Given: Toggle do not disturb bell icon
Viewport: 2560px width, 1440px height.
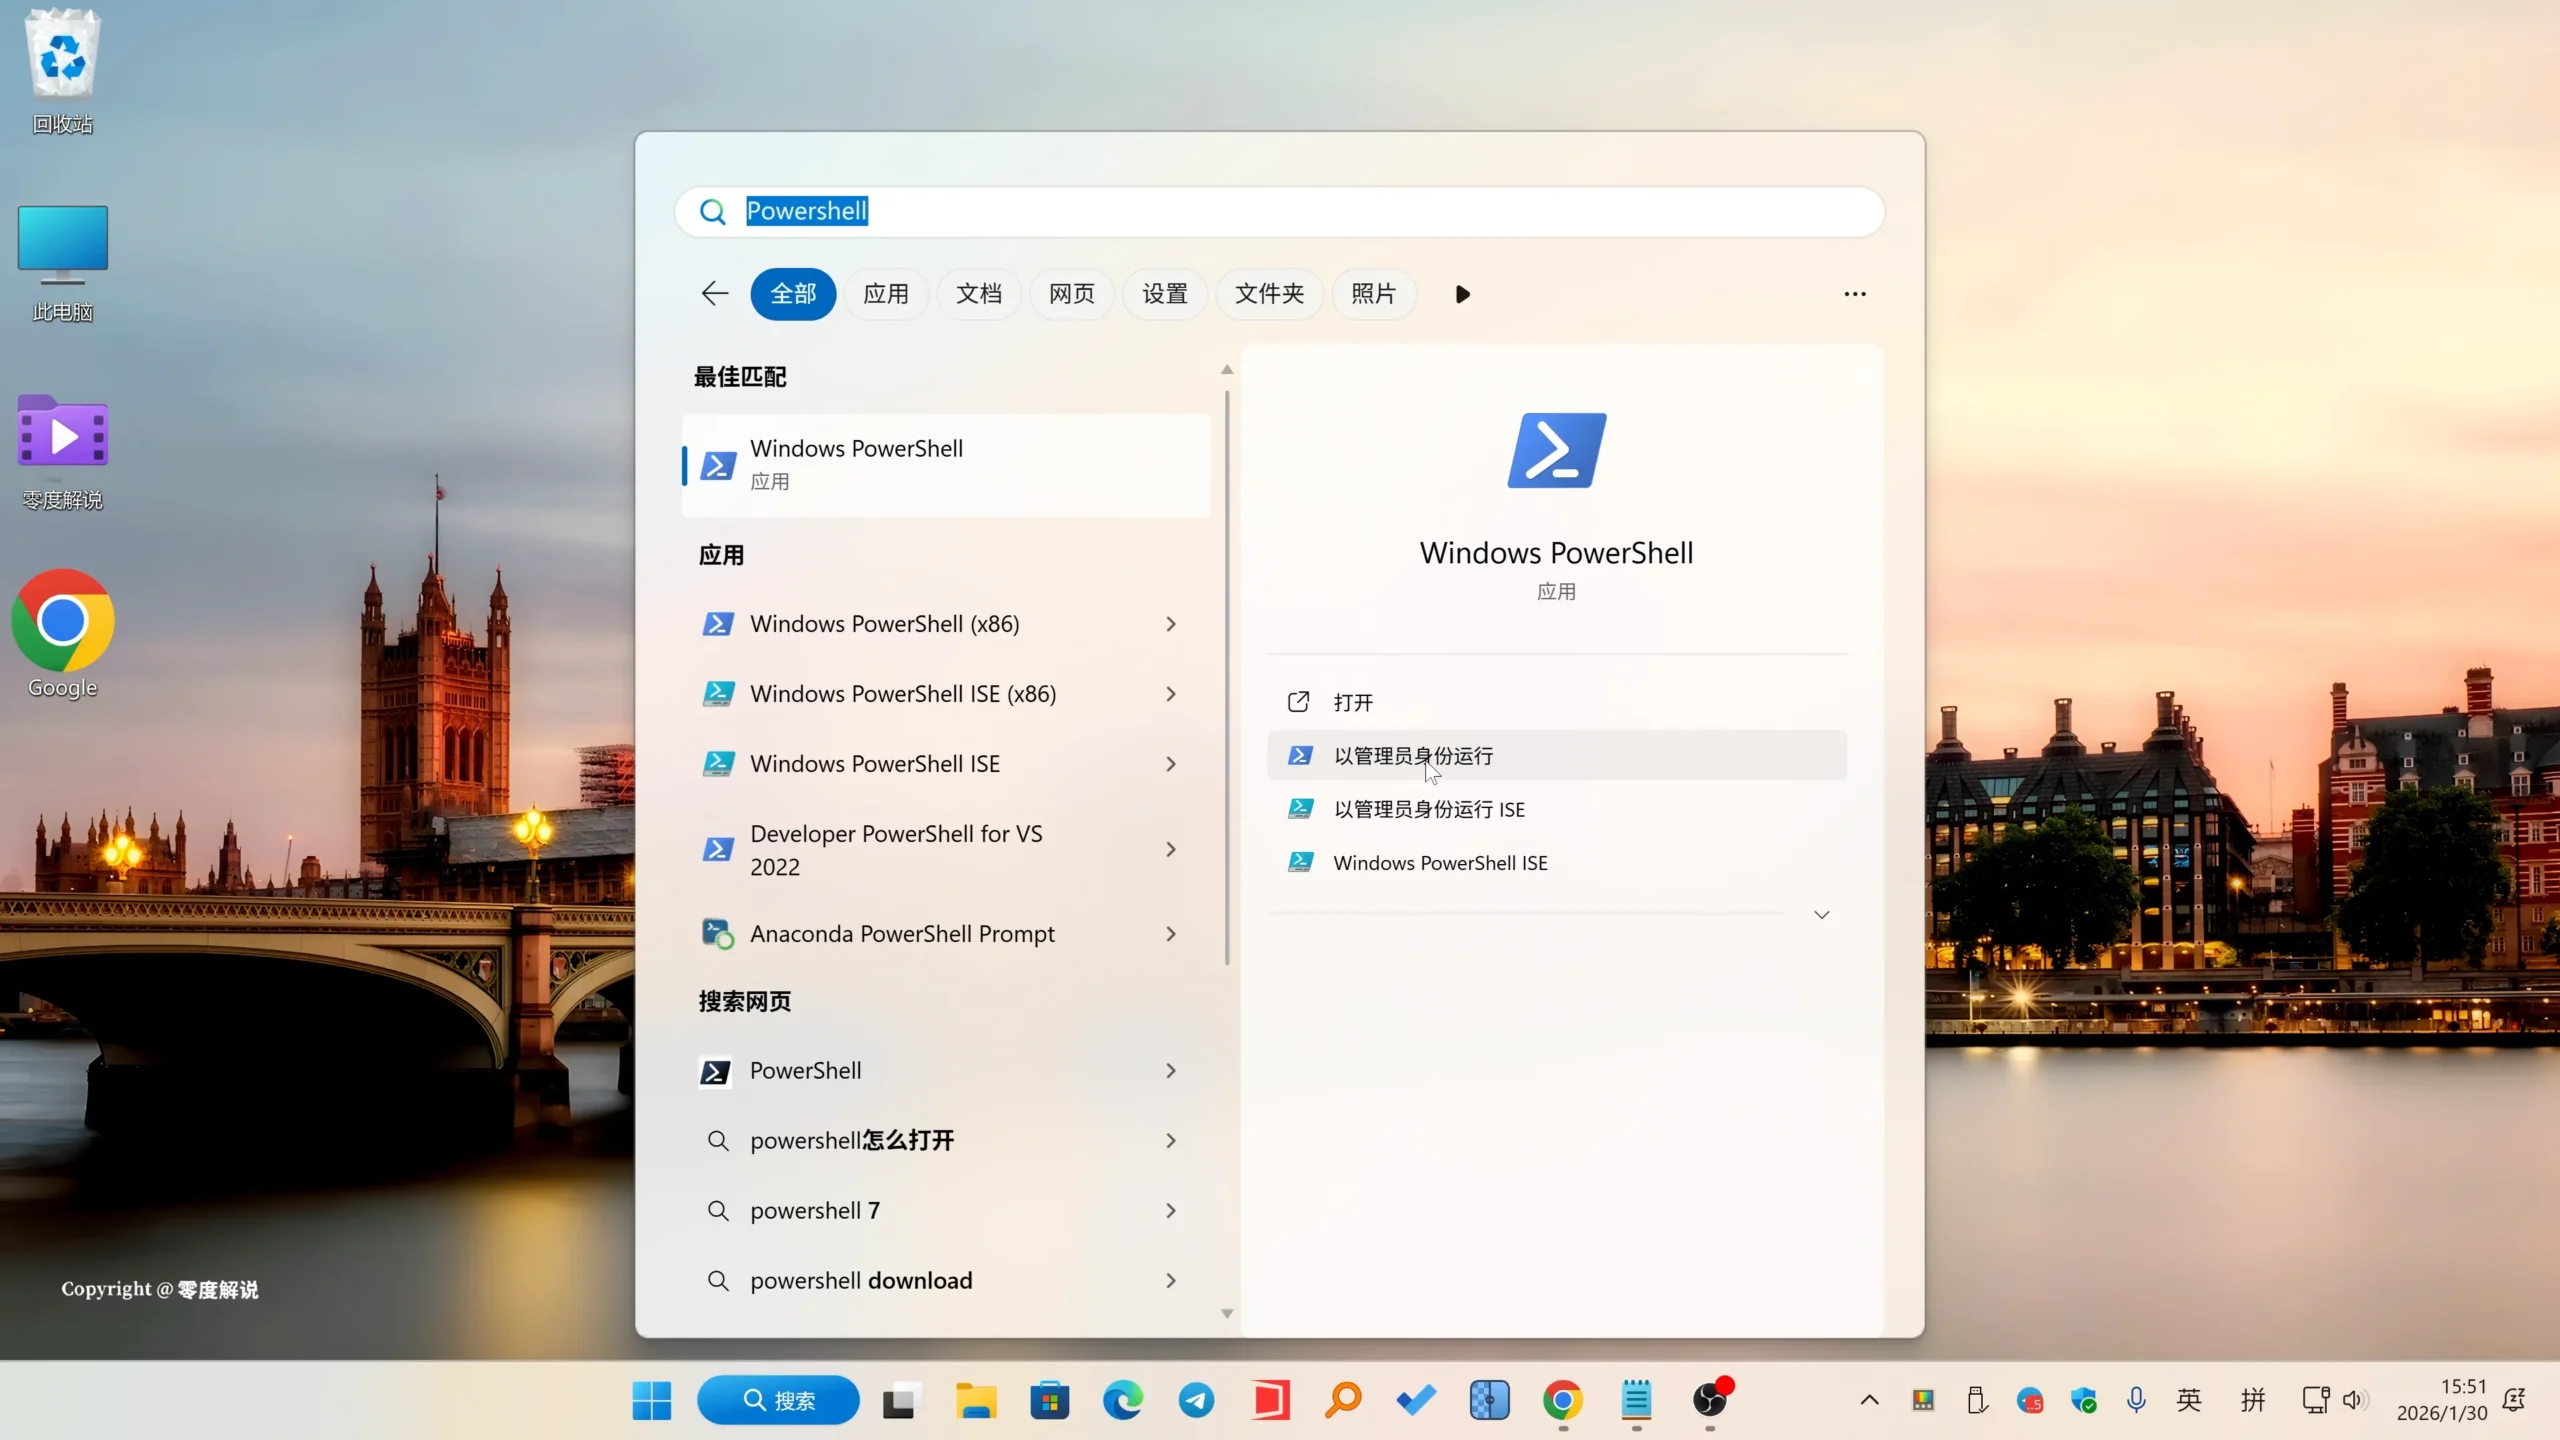Looking at the screenshot, I should point(2515,1400).
